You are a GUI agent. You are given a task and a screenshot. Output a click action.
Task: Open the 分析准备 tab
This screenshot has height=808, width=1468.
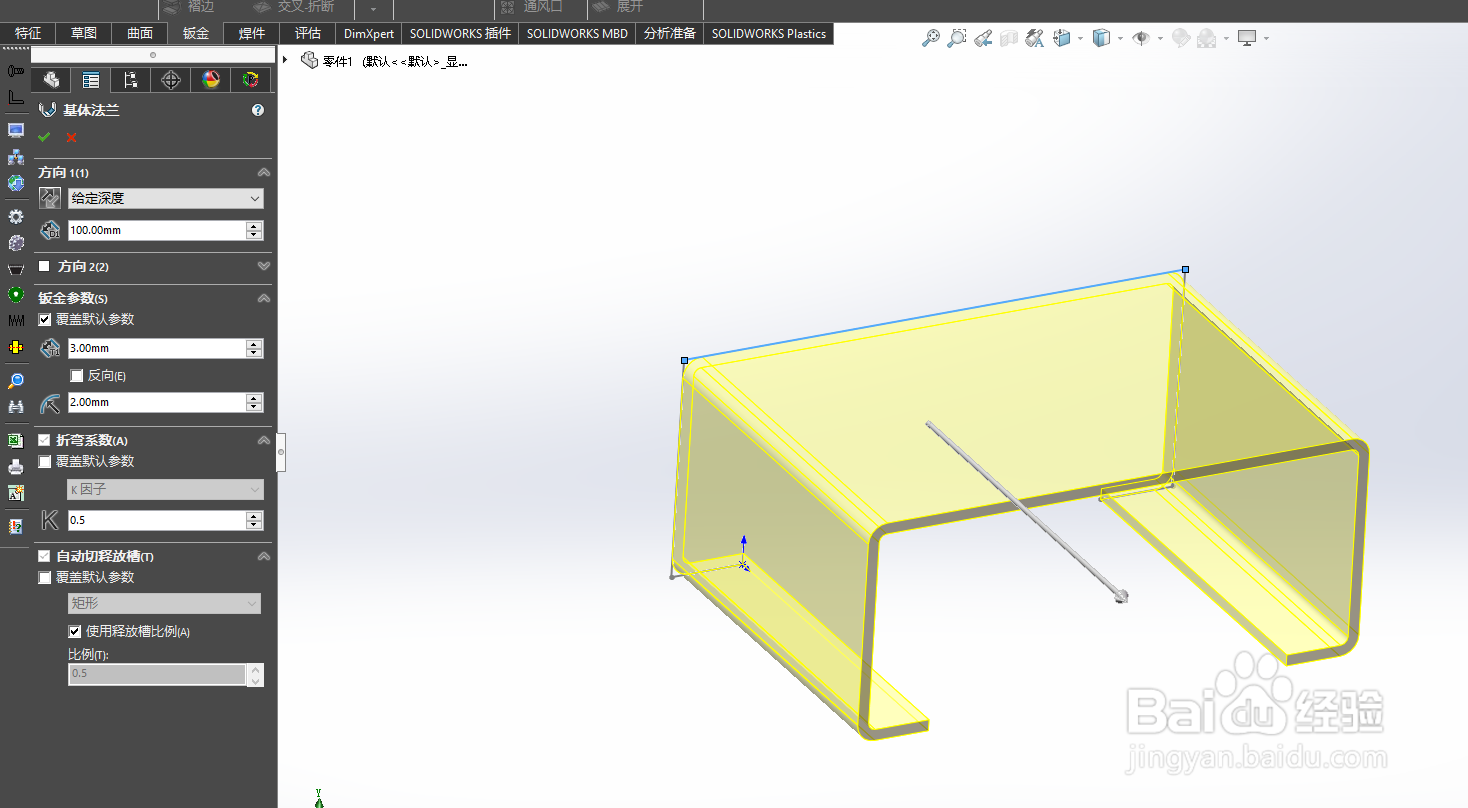pos(670,33)
